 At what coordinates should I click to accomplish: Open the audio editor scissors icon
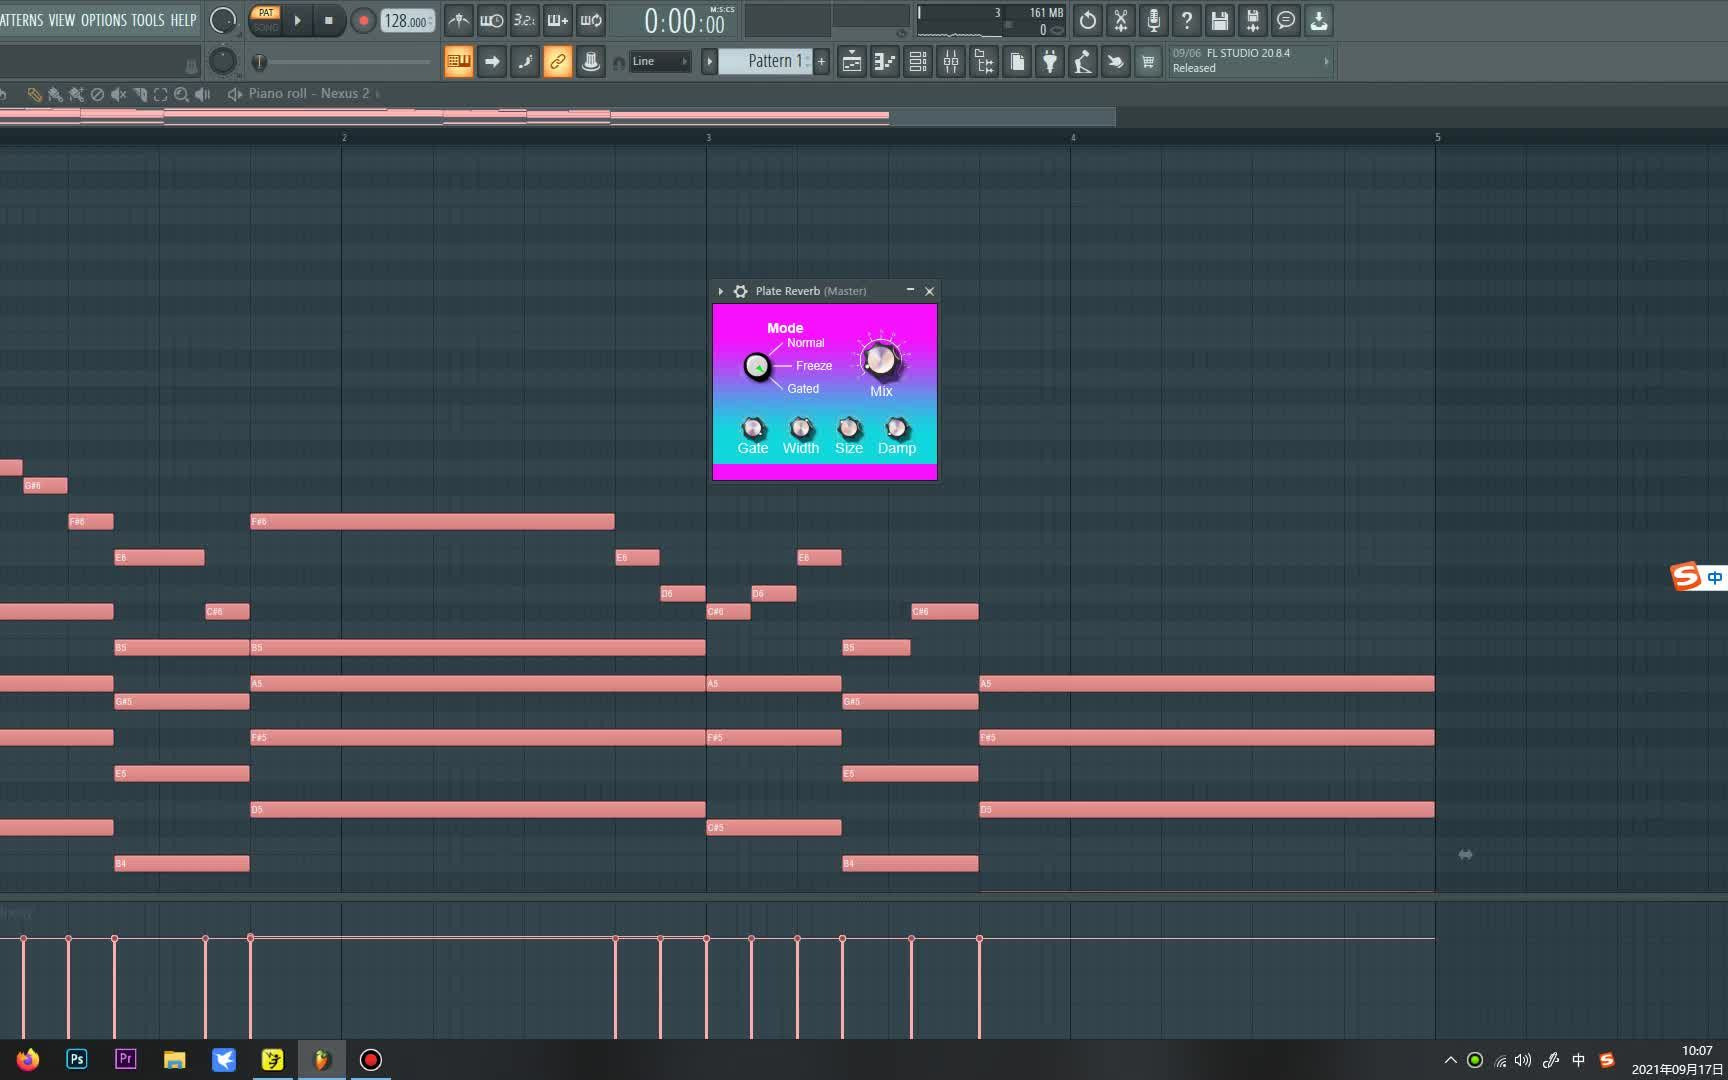click(x=1121, y=20)
